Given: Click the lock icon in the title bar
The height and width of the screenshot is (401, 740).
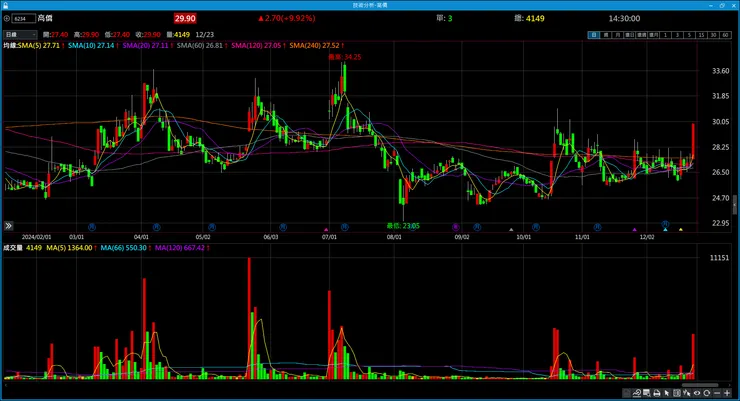Looking at the screenshot, I should [6, 5].
